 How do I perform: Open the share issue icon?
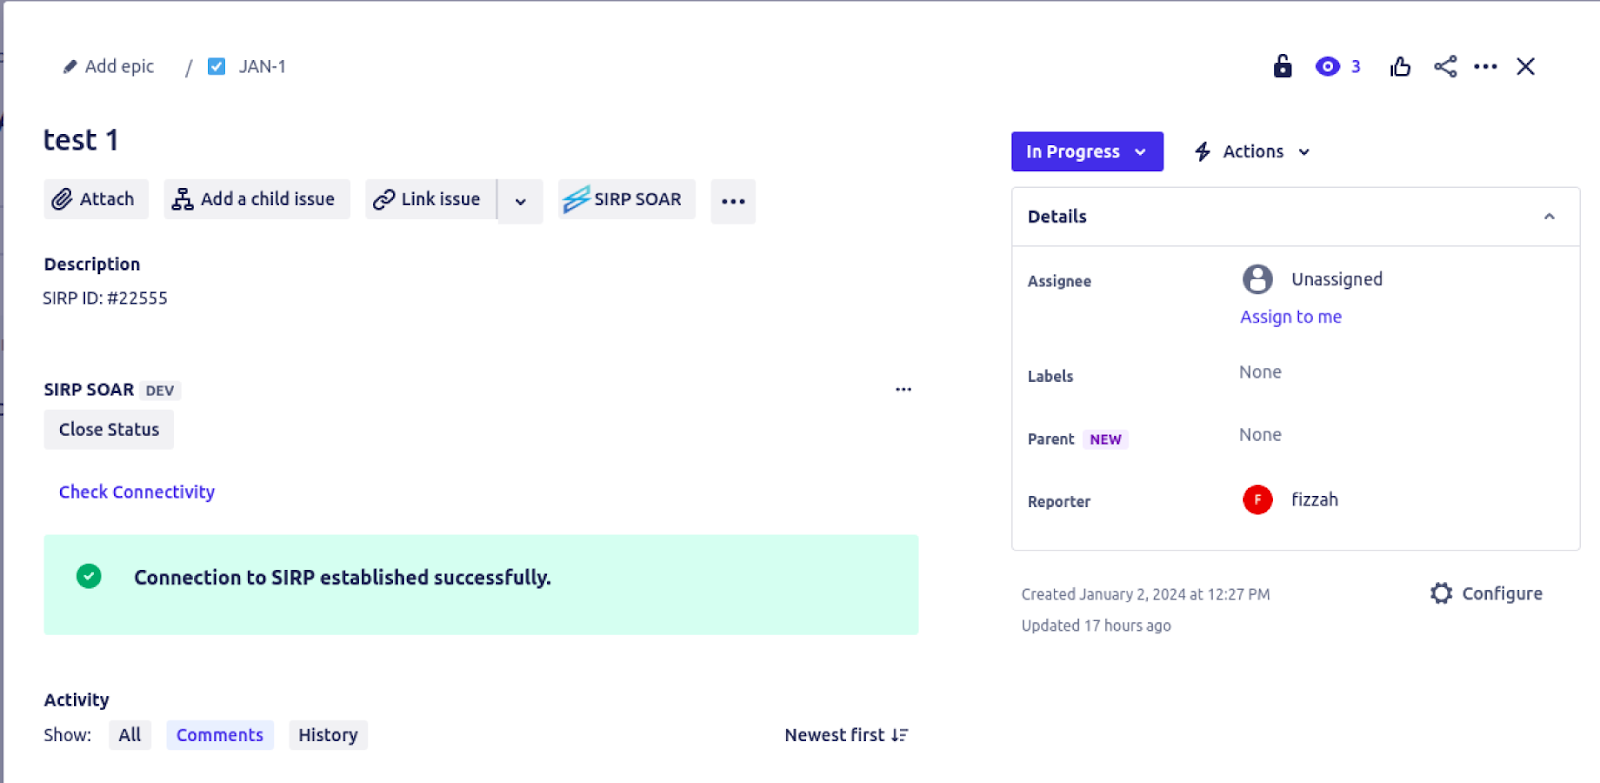tap(1445, 66)
